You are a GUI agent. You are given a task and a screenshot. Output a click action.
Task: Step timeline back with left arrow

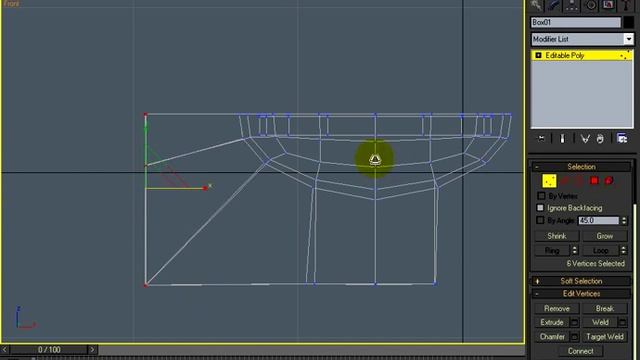coord(4,349)
